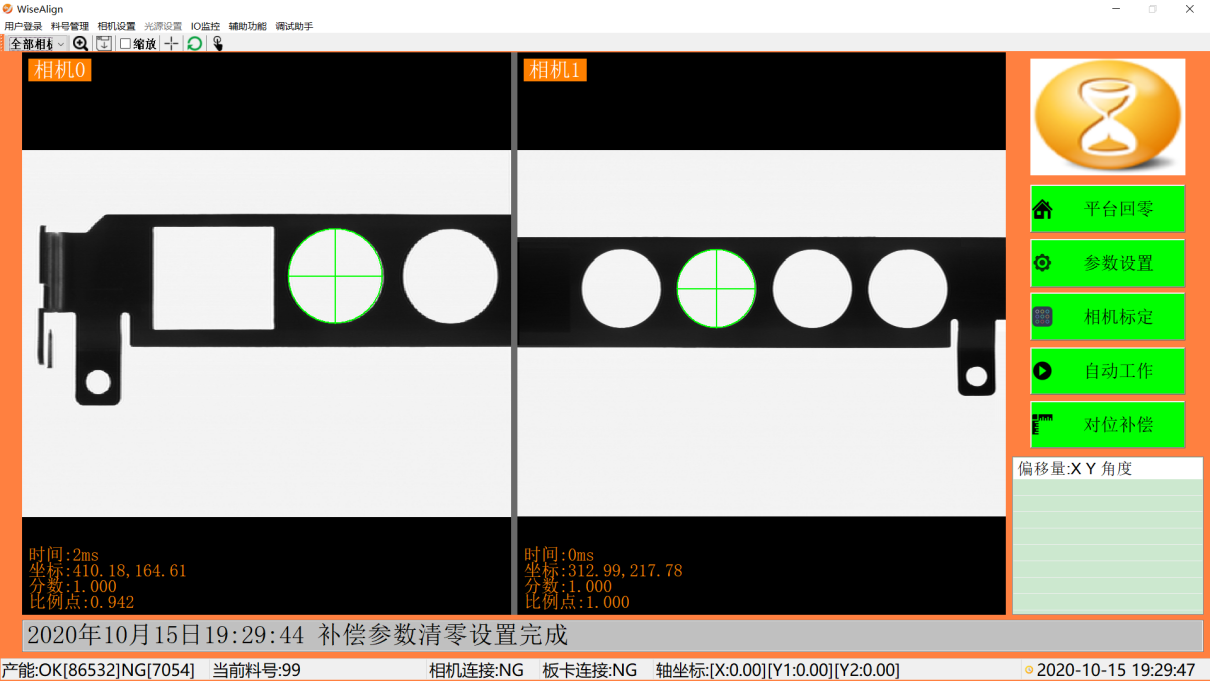Open the 料号管理 menu
Image resolution: width=1210 pixels, height=681 pixels.
pos(70,26)
